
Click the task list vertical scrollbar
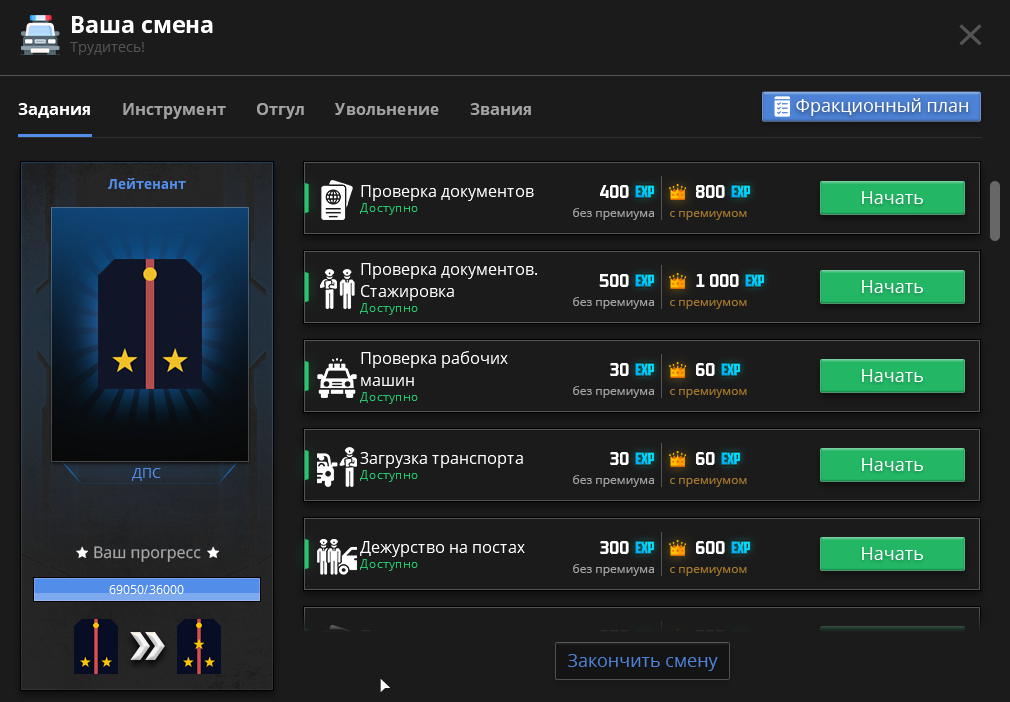pyautogui.click(x=994, y=210)
